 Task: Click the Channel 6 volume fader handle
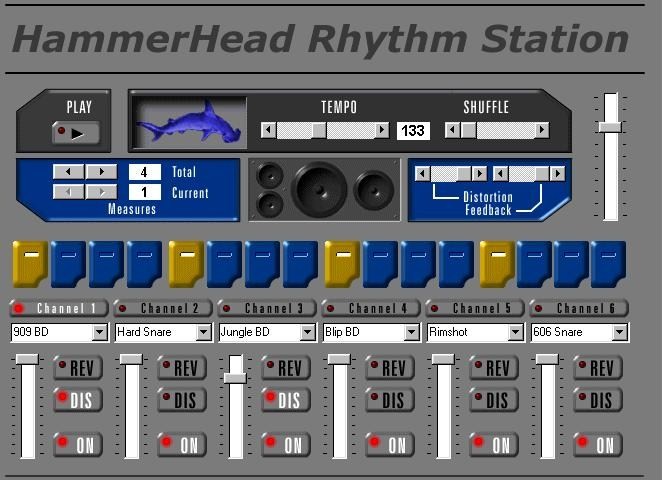pos(547,359)
